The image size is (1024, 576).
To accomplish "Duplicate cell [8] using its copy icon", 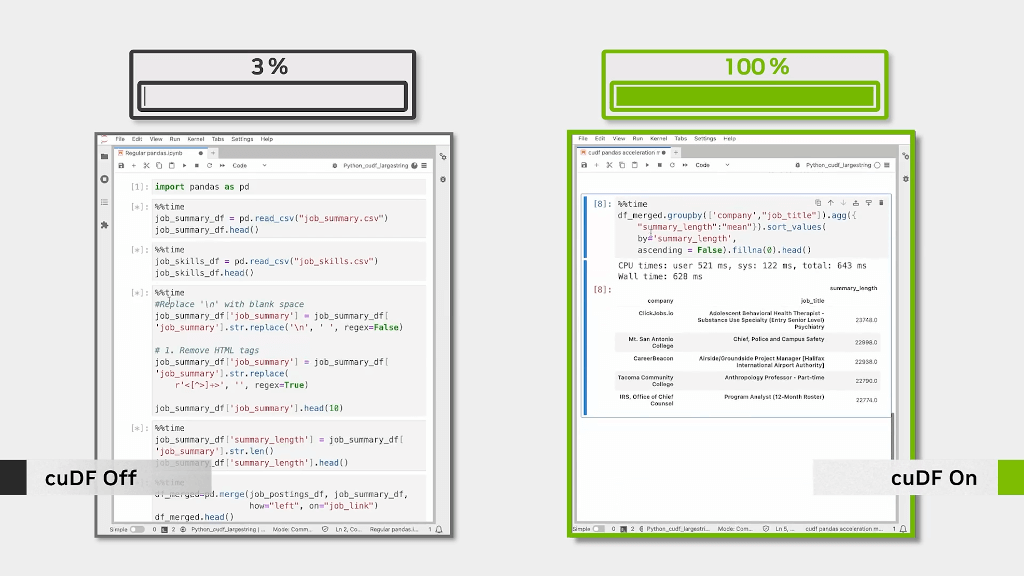I will [817, 203].
